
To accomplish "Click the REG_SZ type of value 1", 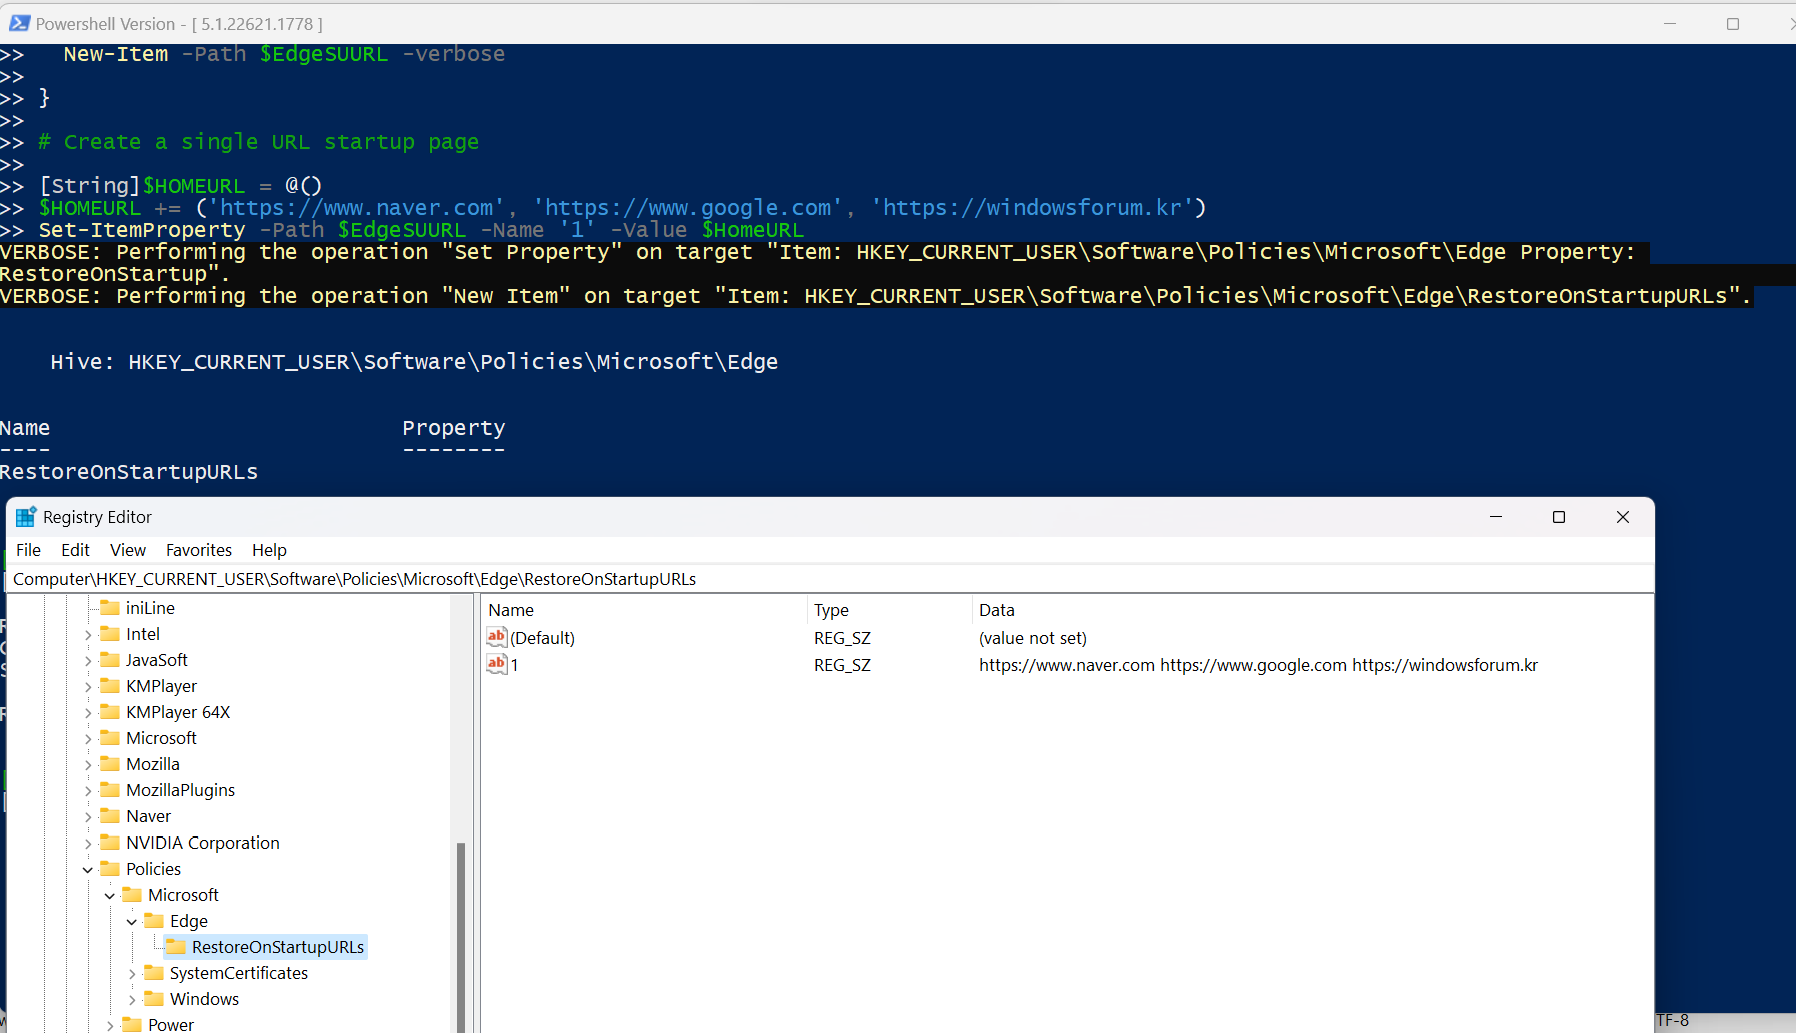I will pyautogui.click(x=842, y=665).
